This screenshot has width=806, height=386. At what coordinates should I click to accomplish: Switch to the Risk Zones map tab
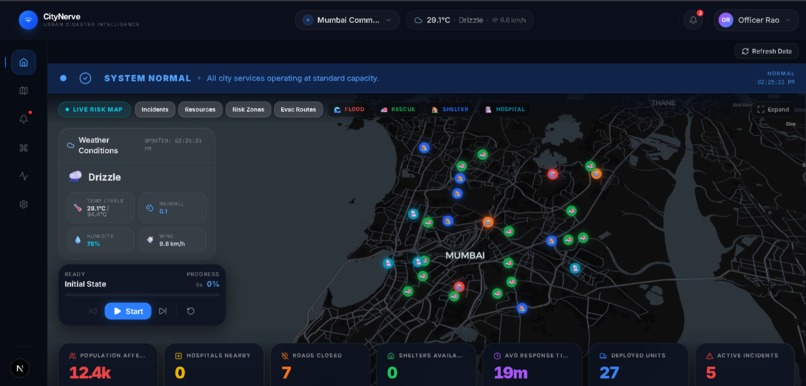[248, 109]
